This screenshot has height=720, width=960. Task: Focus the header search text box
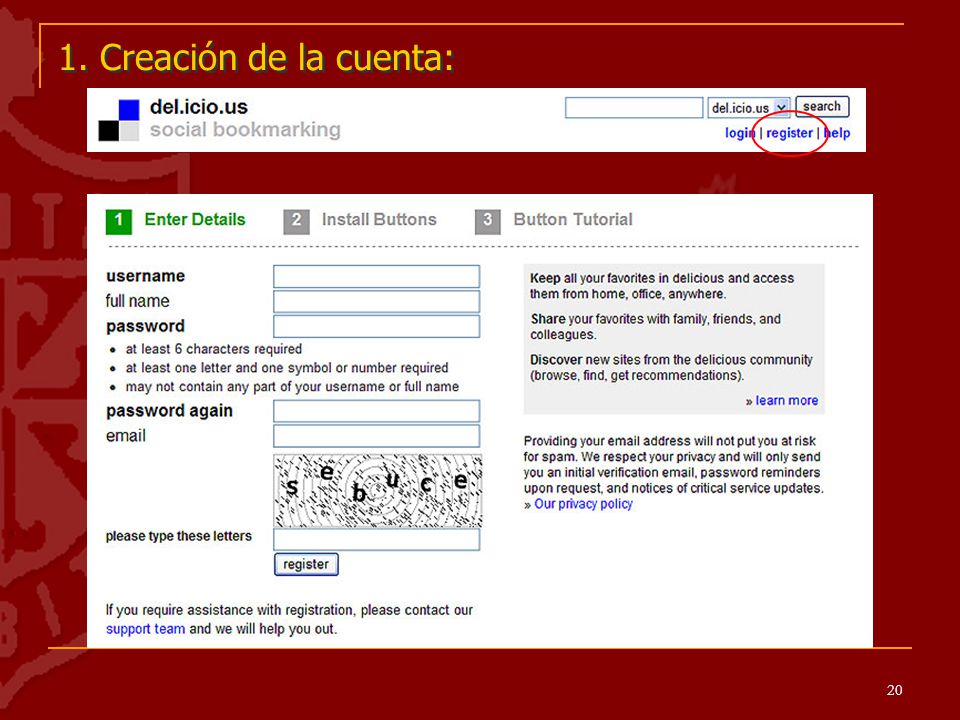[x=634, y=108]
